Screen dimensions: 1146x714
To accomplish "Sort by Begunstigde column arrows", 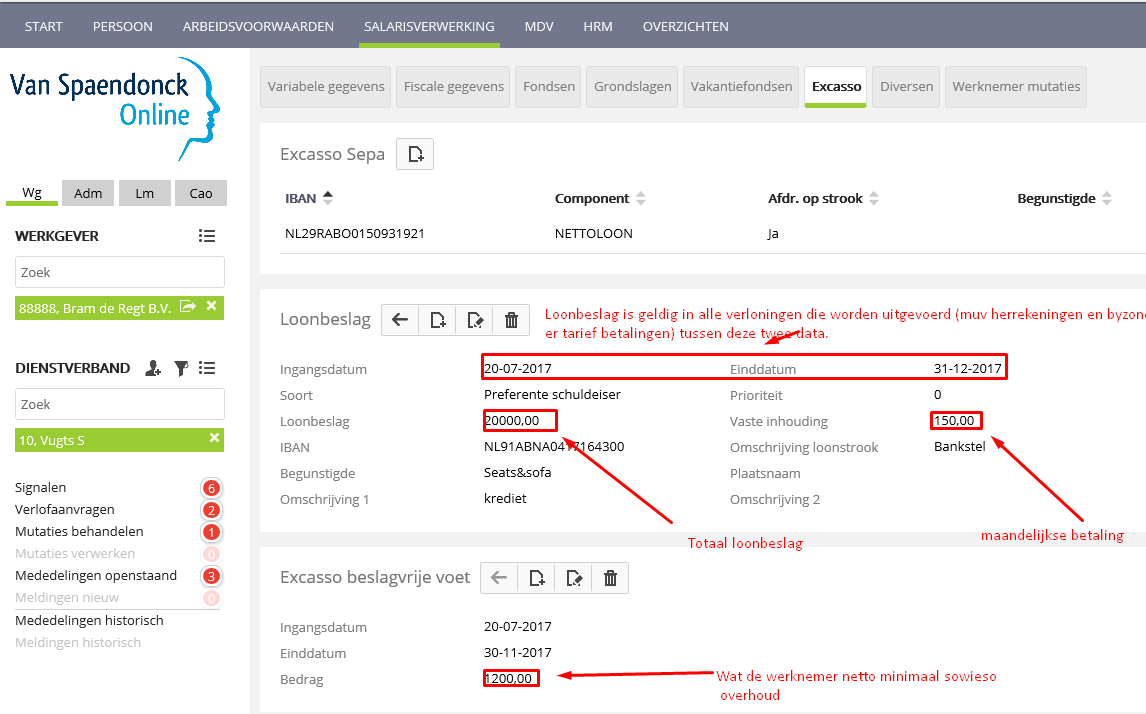I will [x=1107, y=198].
